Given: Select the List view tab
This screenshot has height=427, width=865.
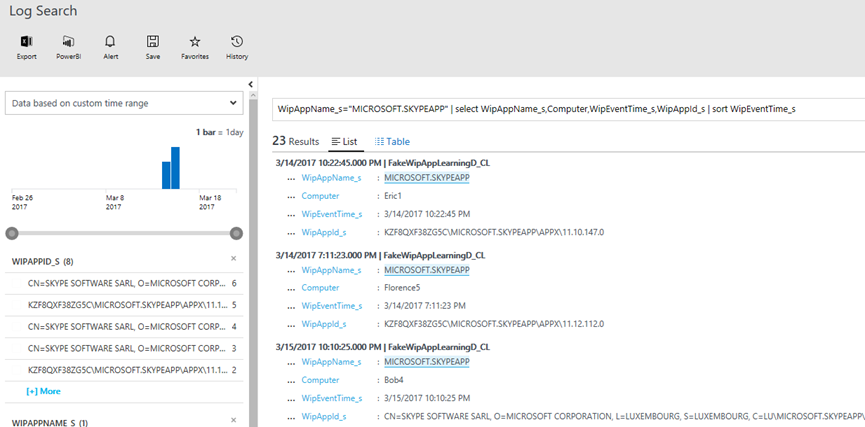Looking at the screenshot, I should click(344, 142).
